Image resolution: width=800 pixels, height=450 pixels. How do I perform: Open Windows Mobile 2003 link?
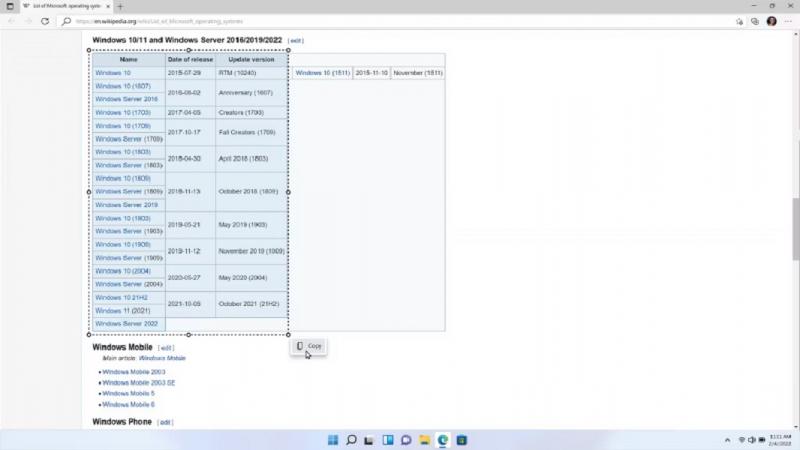134,372
